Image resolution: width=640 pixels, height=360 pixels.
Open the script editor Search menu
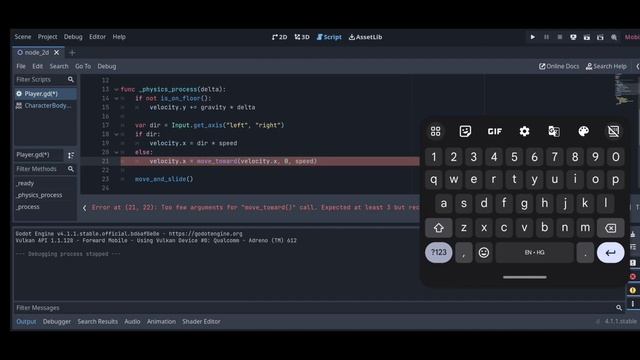point(59,66)
